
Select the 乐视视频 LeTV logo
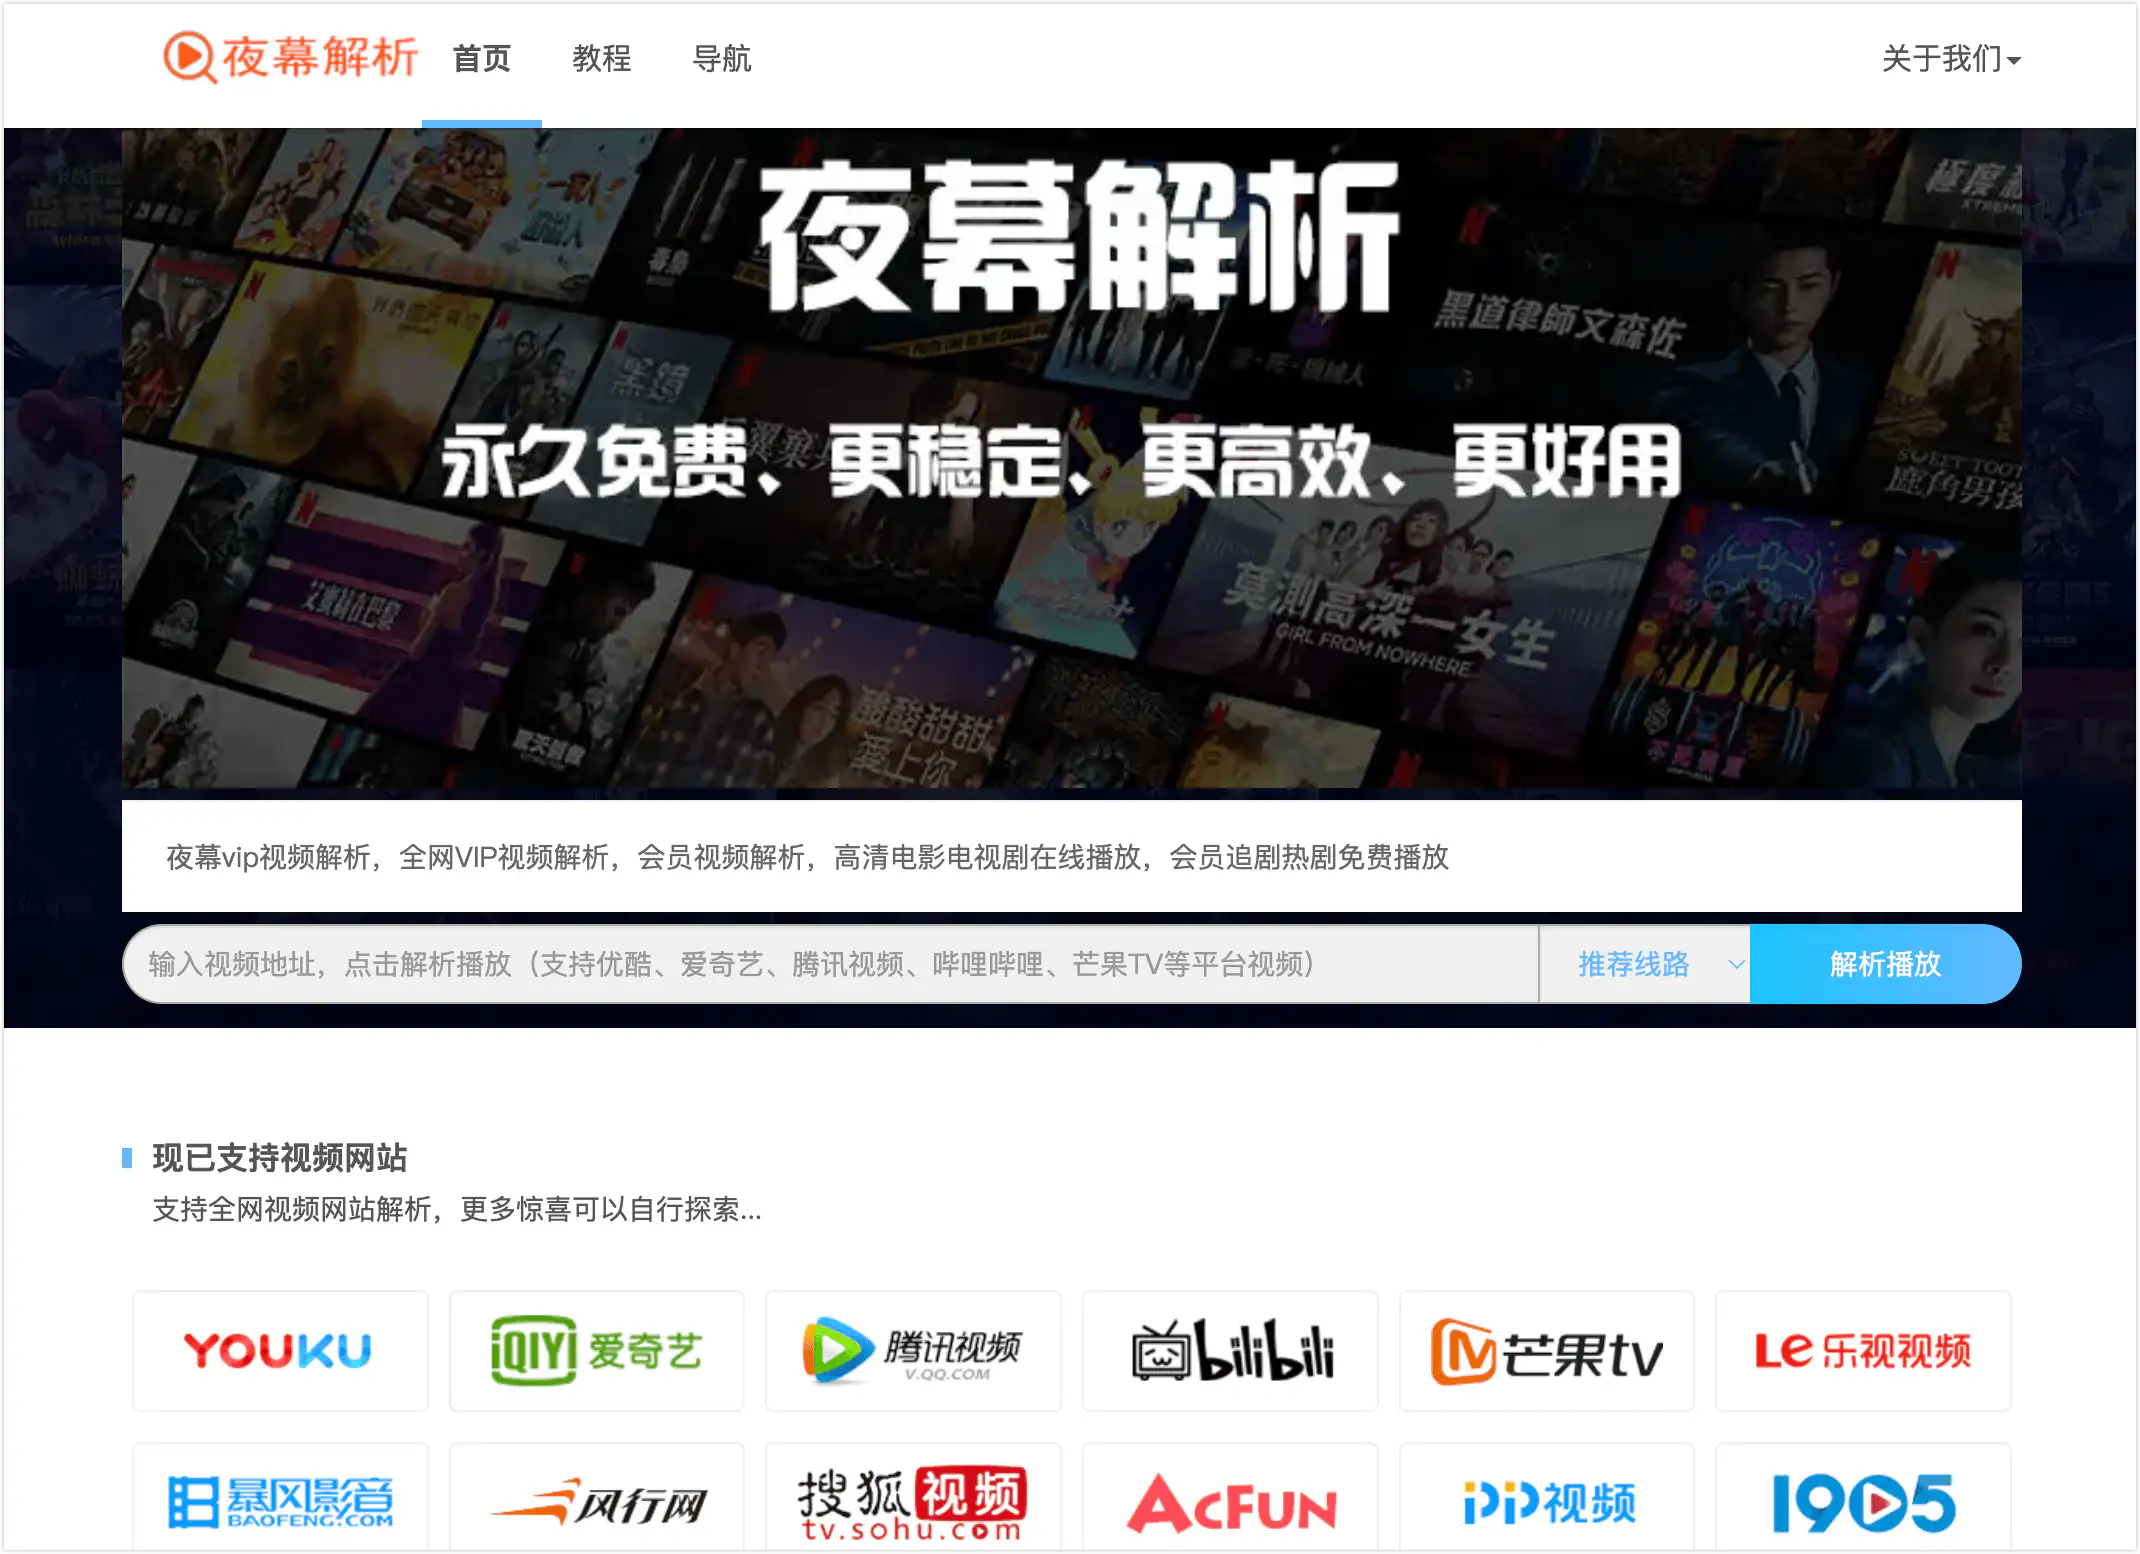click(x=1862, y=1351)
